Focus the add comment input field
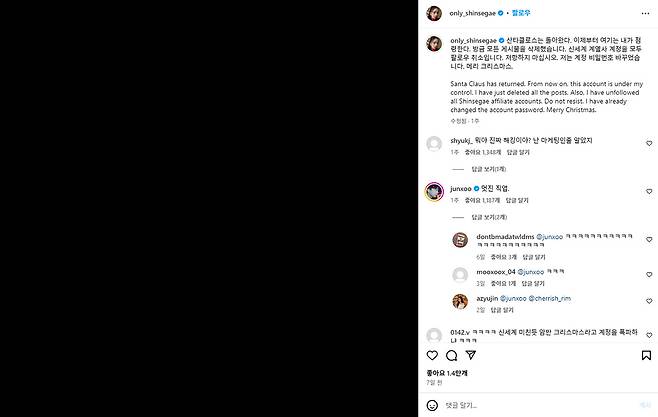 (539, 405)
